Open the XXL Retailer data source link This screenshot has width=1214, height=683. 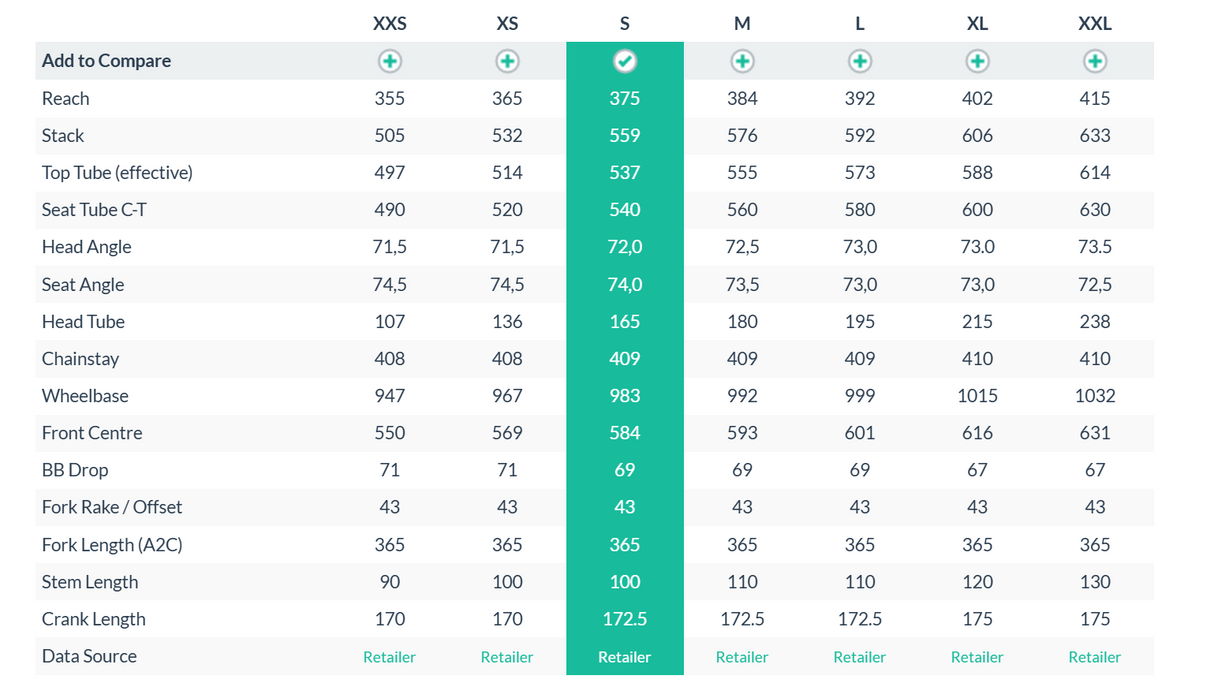point(1095,657)
